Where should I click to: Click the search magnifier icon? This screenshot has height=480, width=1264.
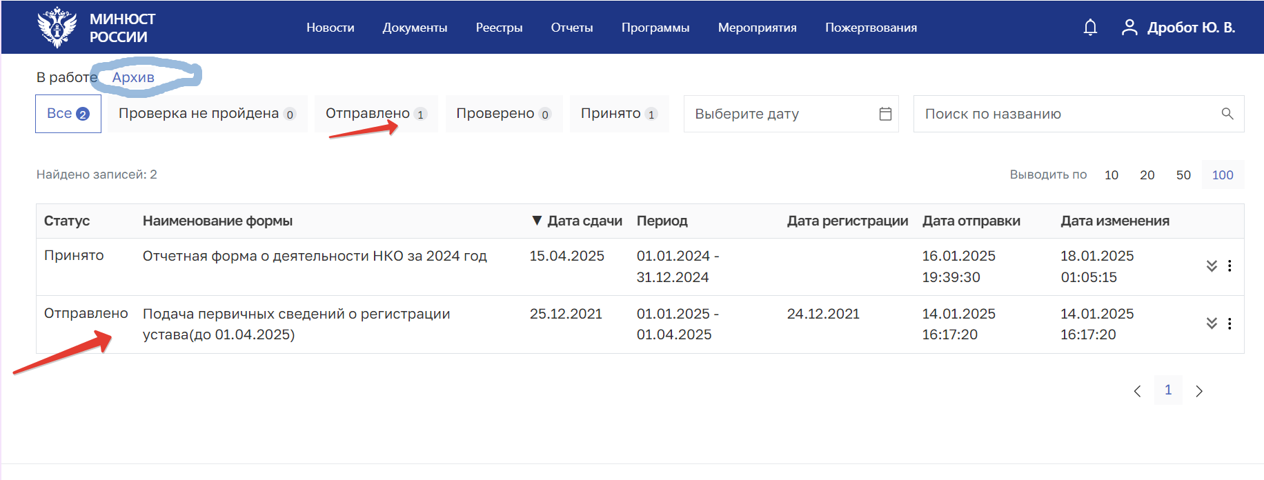click(1228, 114)
